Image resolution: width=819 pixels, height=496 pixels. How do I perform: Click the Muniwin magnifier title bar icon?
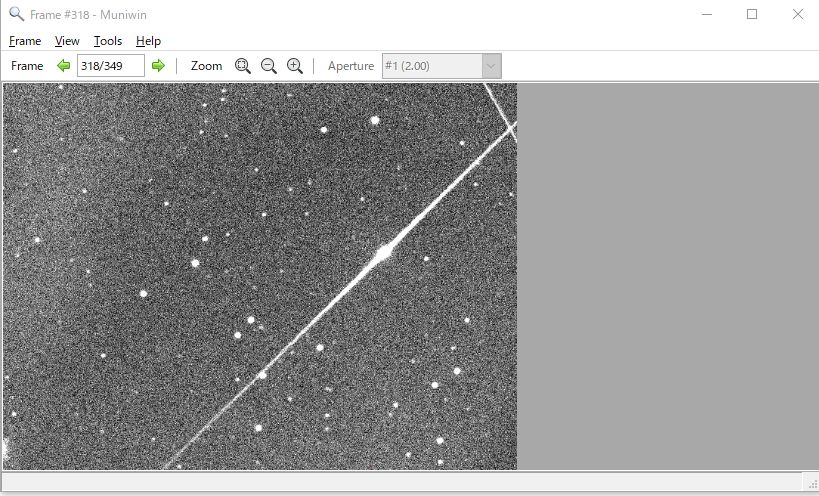pyautogui.click(x=17, y=14)
